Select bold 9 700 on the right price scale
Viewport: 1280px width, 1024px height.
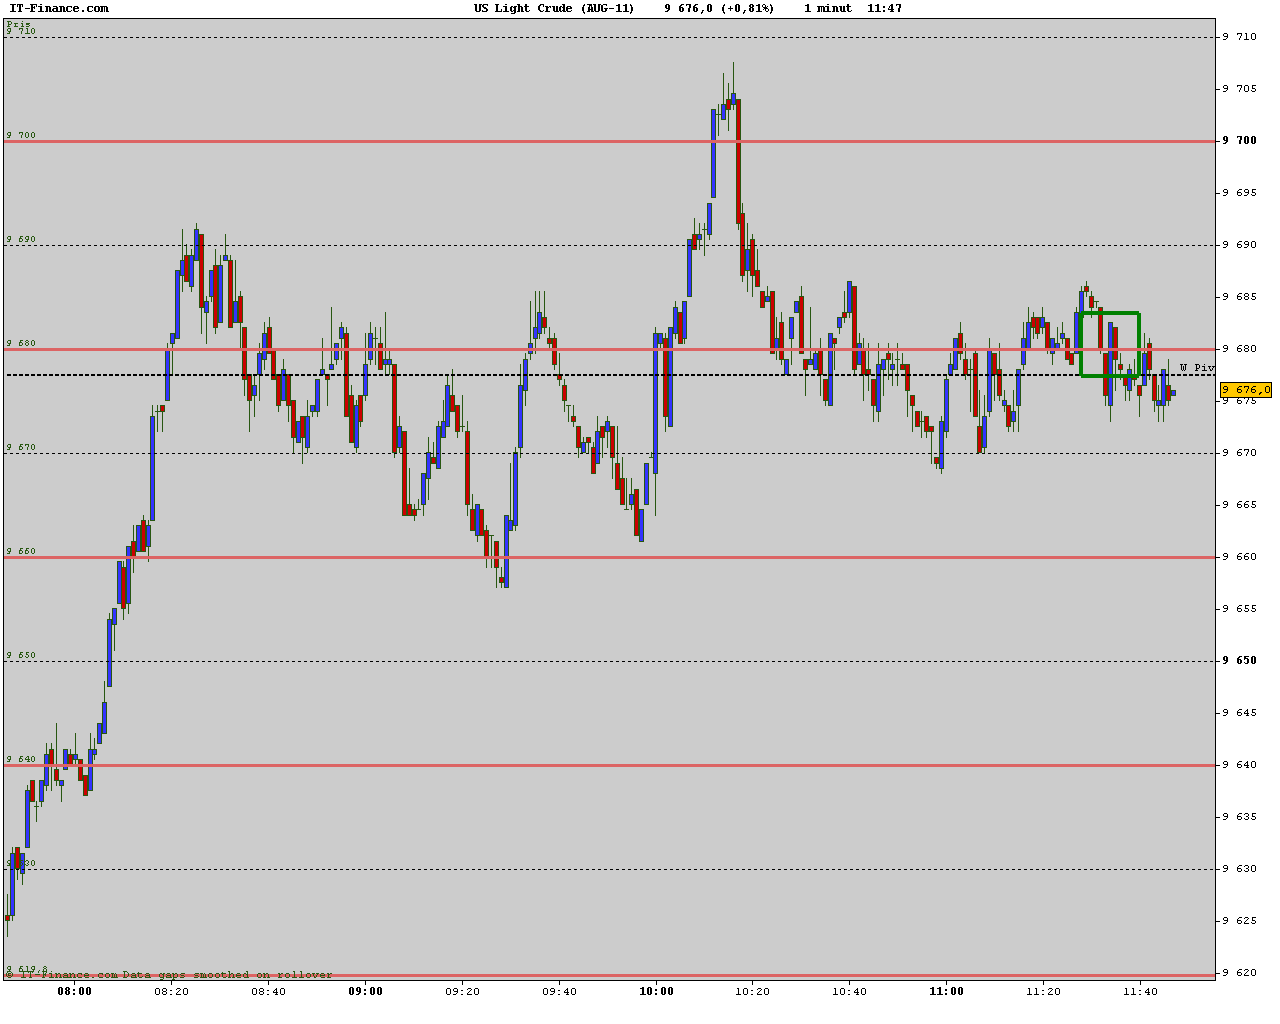[x=1239, y=141]
